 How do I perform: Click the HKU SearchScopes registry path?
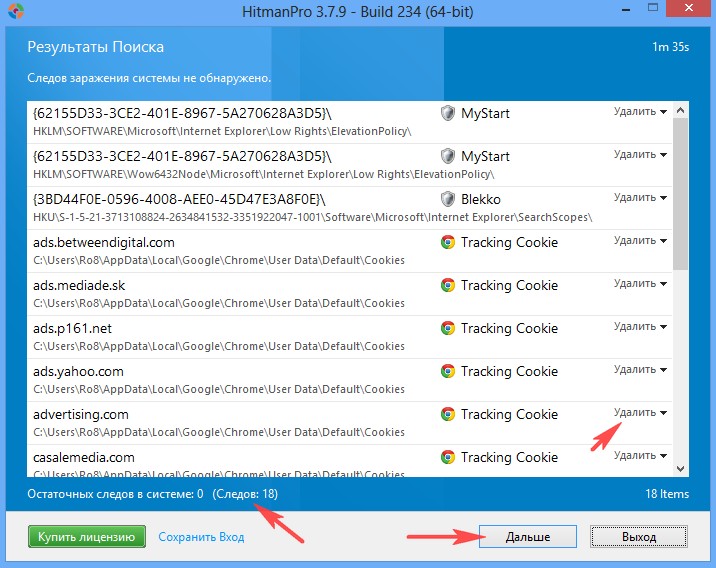coord(313,217)
